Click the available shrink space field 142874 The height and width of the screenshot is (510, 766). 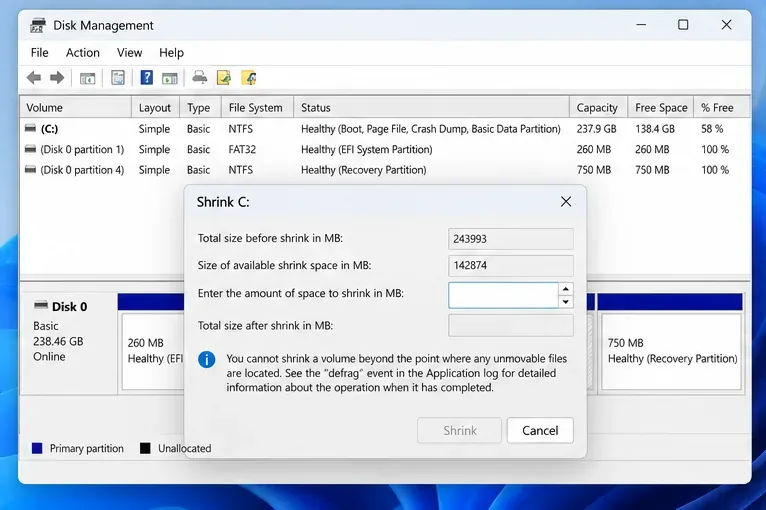[x=511, y=266]
